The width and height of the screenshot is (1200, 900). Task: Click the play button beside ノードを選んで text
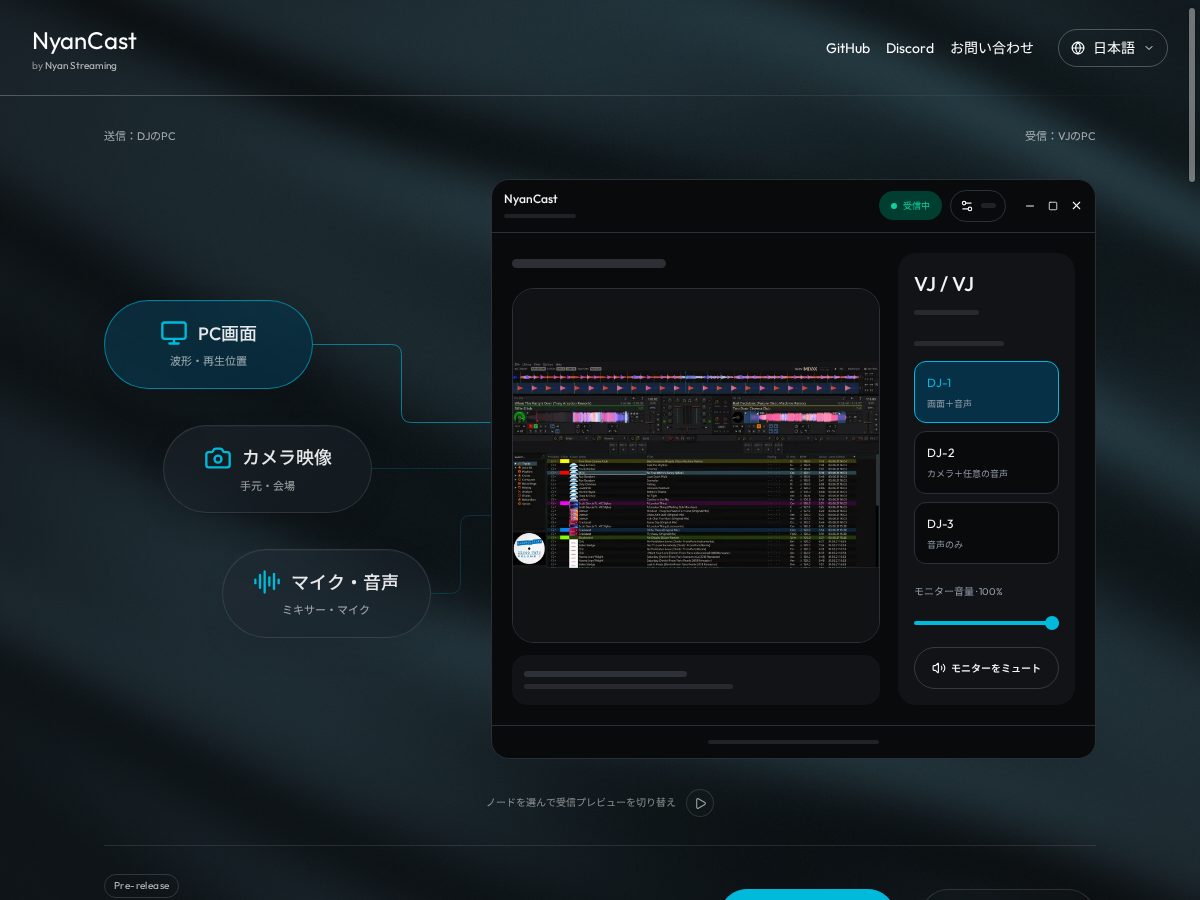click(x=700, y=803)
